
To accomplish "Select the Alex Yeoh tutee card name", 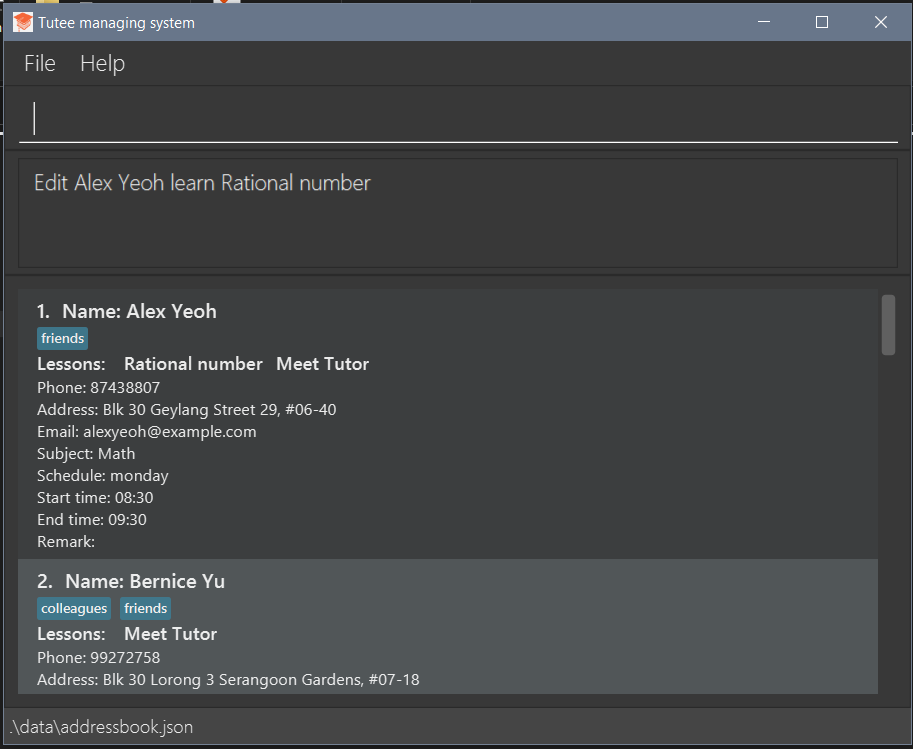I will [x=139, y=311].
